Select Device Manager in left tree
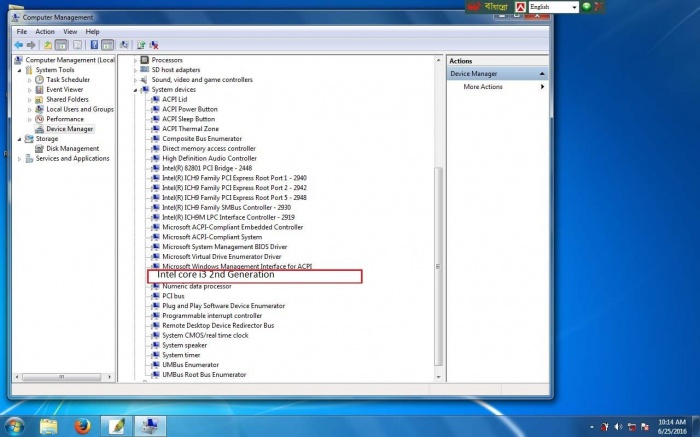 (x=70, y=129)
